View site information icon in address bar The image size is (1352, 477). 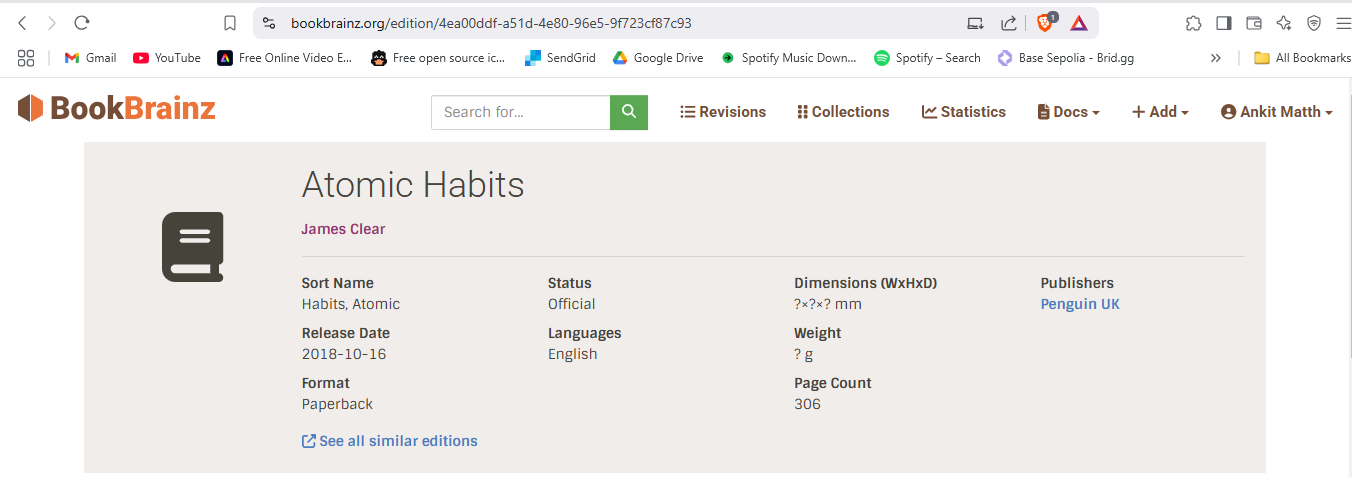(x=269, y=23)
